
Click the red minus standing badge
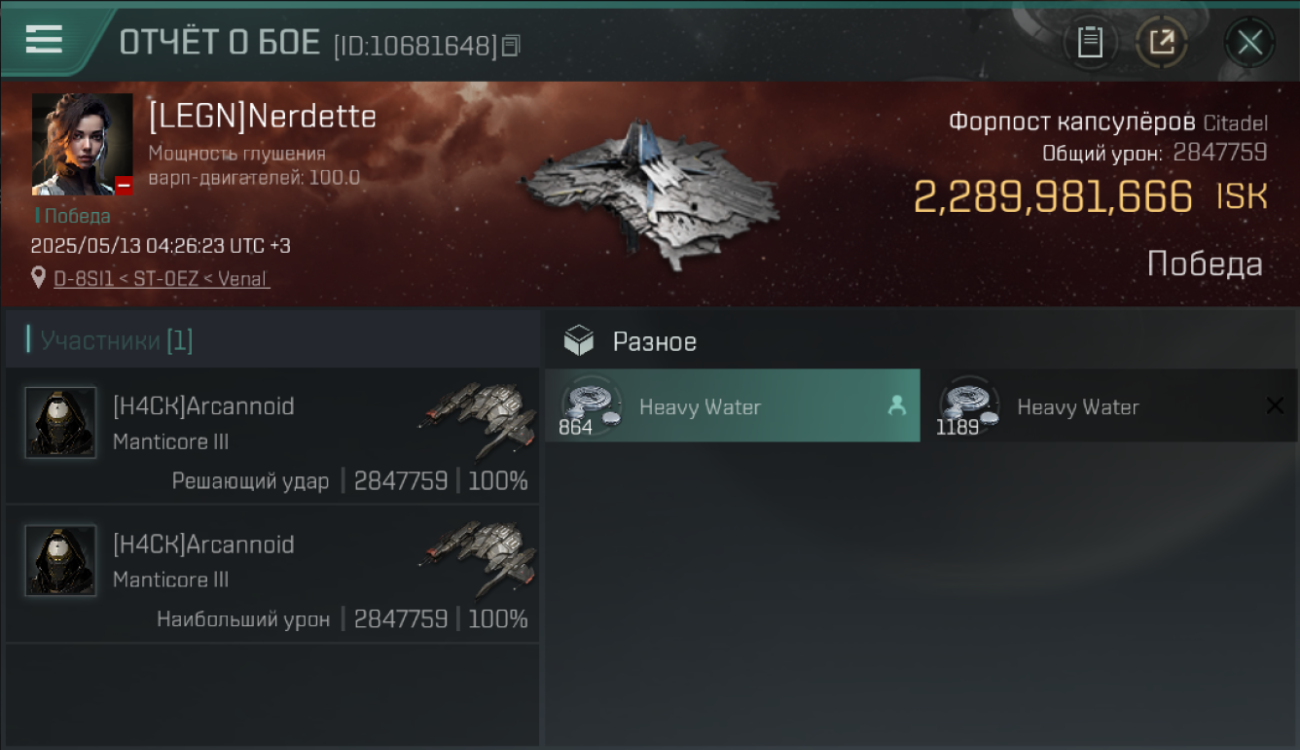click(124, 185)
